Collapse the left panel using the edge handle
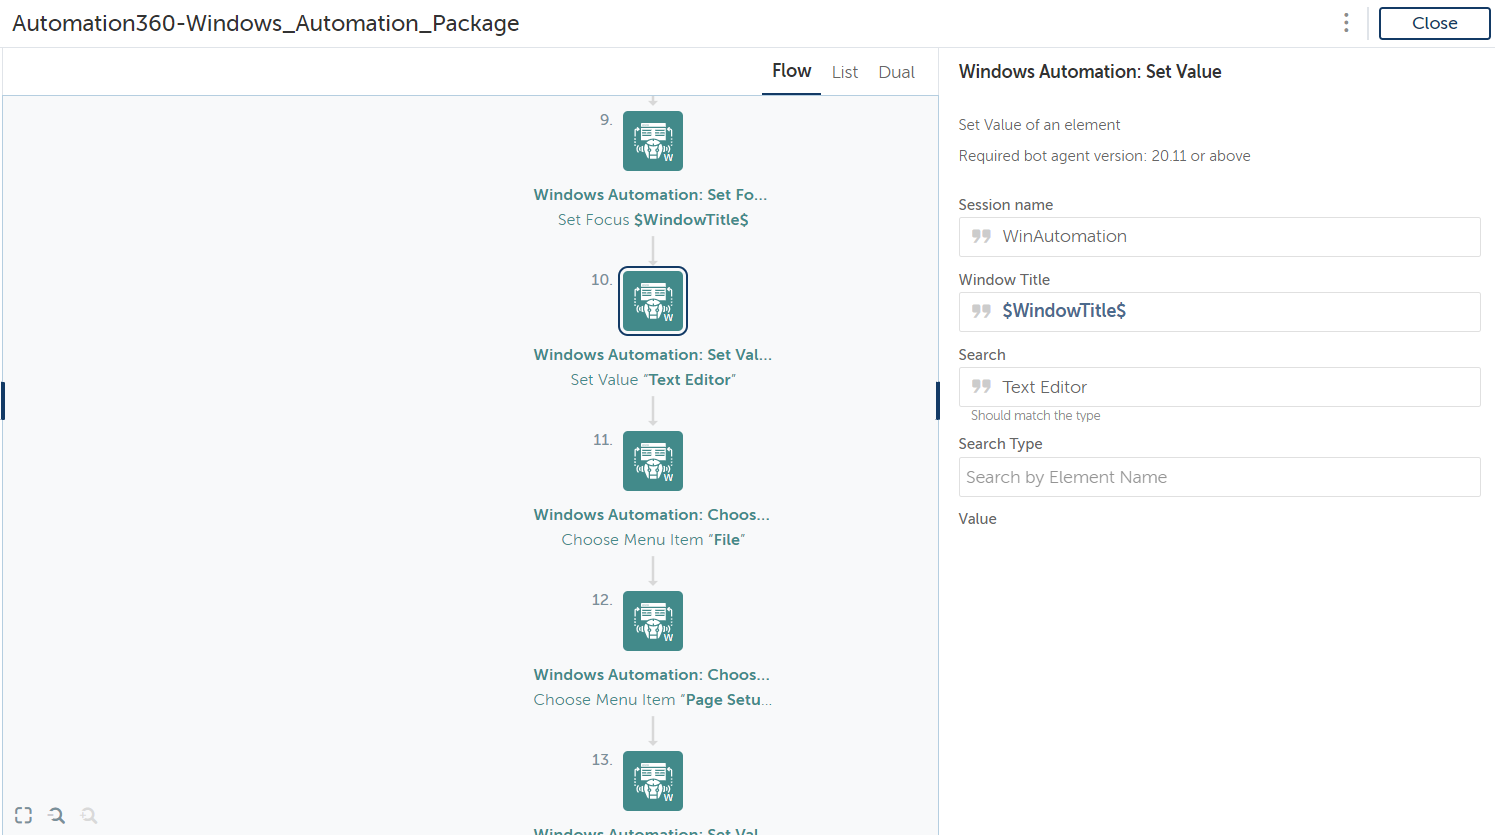 point(3,401)
